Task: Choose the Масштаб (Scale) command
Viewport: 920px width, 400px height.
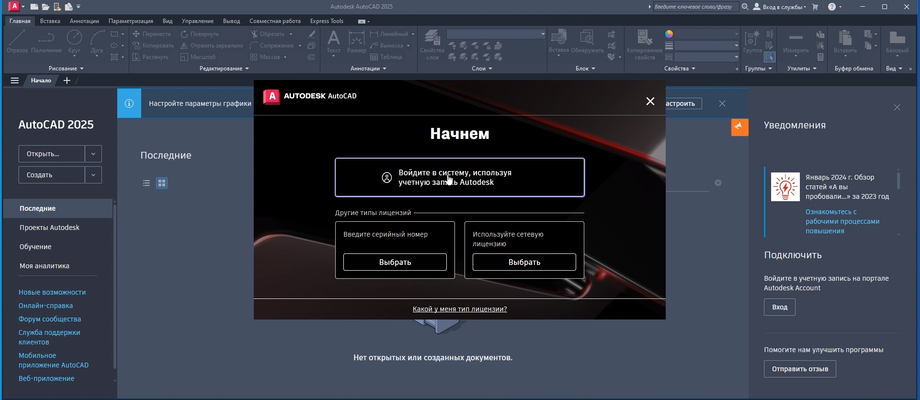Action: click(x=198, y=57)
